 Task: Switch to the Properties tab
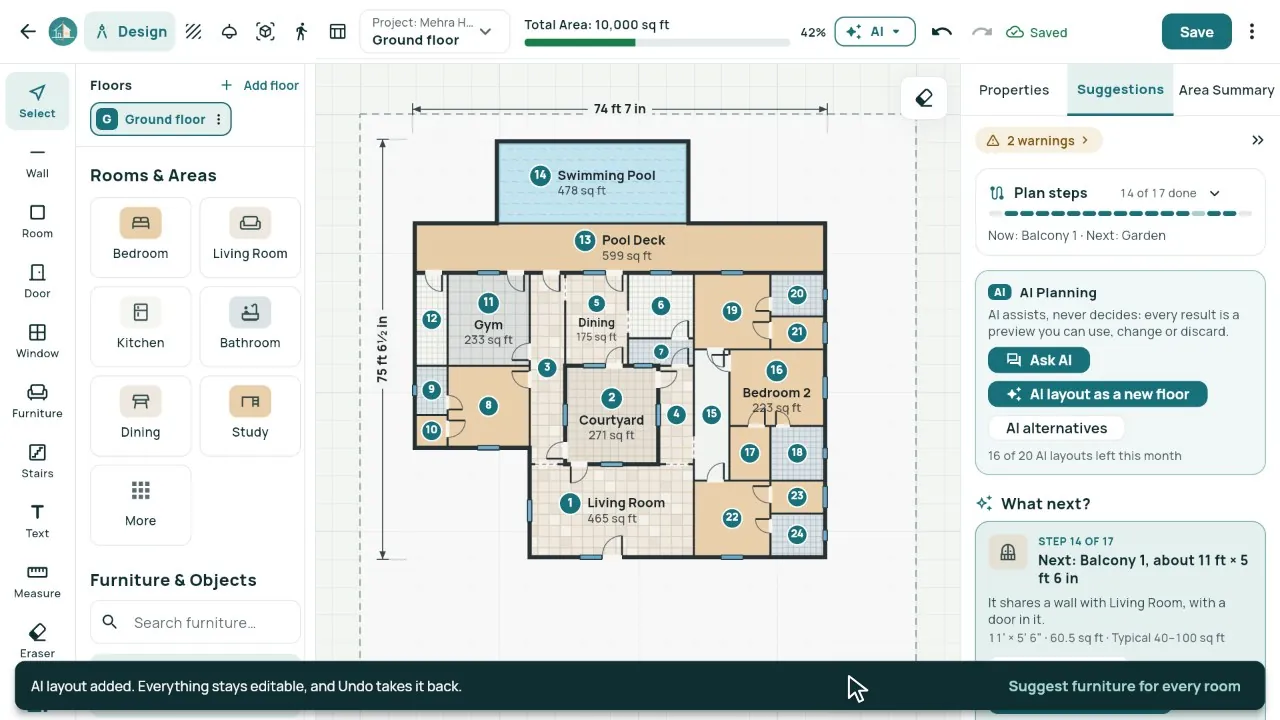(1014, 90)
